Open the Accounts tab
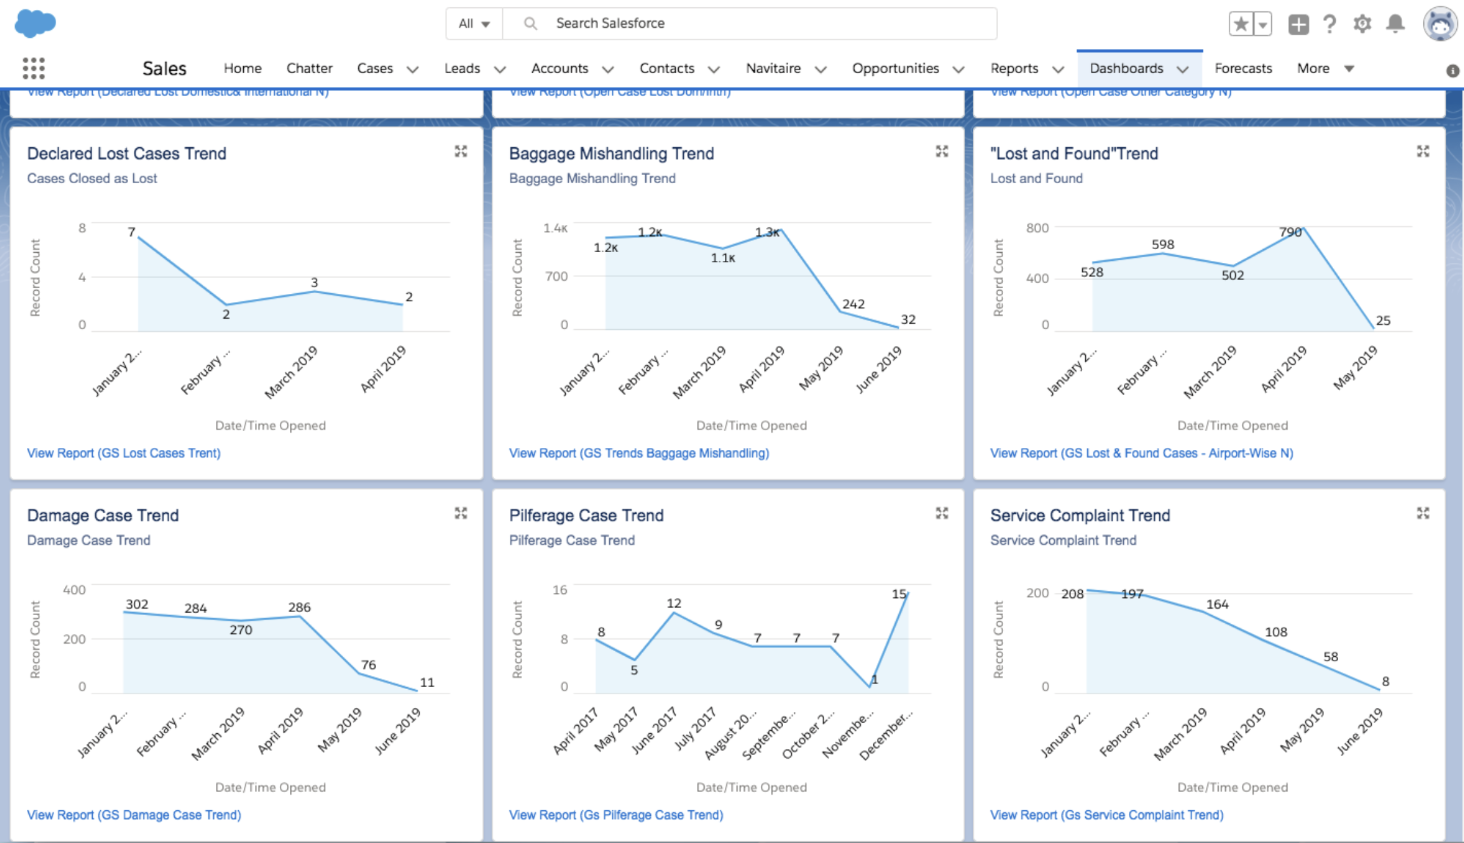Screen dimensions: 1464x843 (560, 68)
